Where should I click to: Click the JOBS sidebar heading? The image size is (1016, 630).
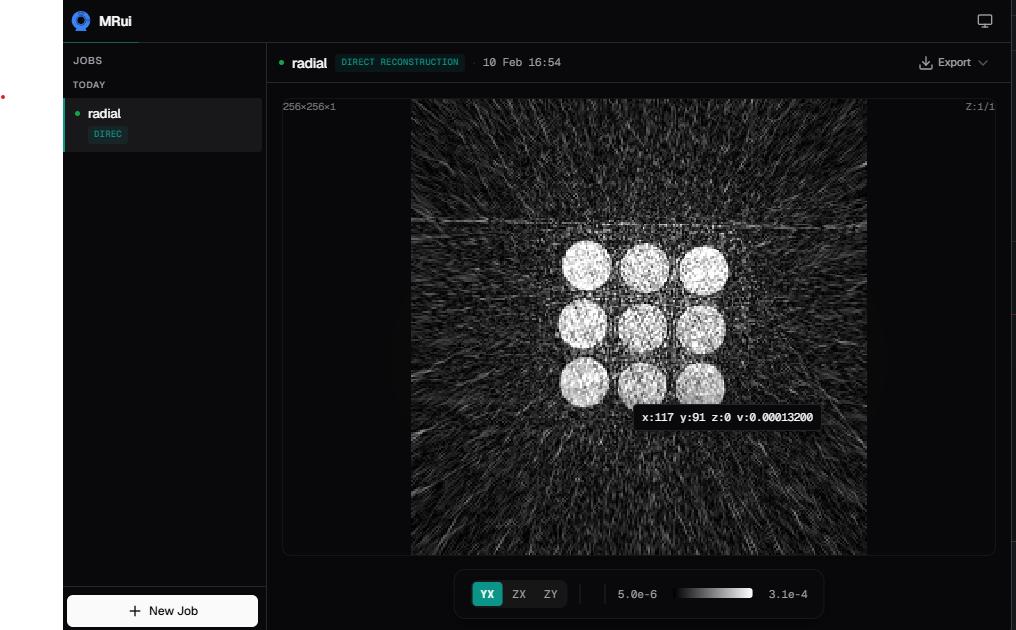click(87, 60)
